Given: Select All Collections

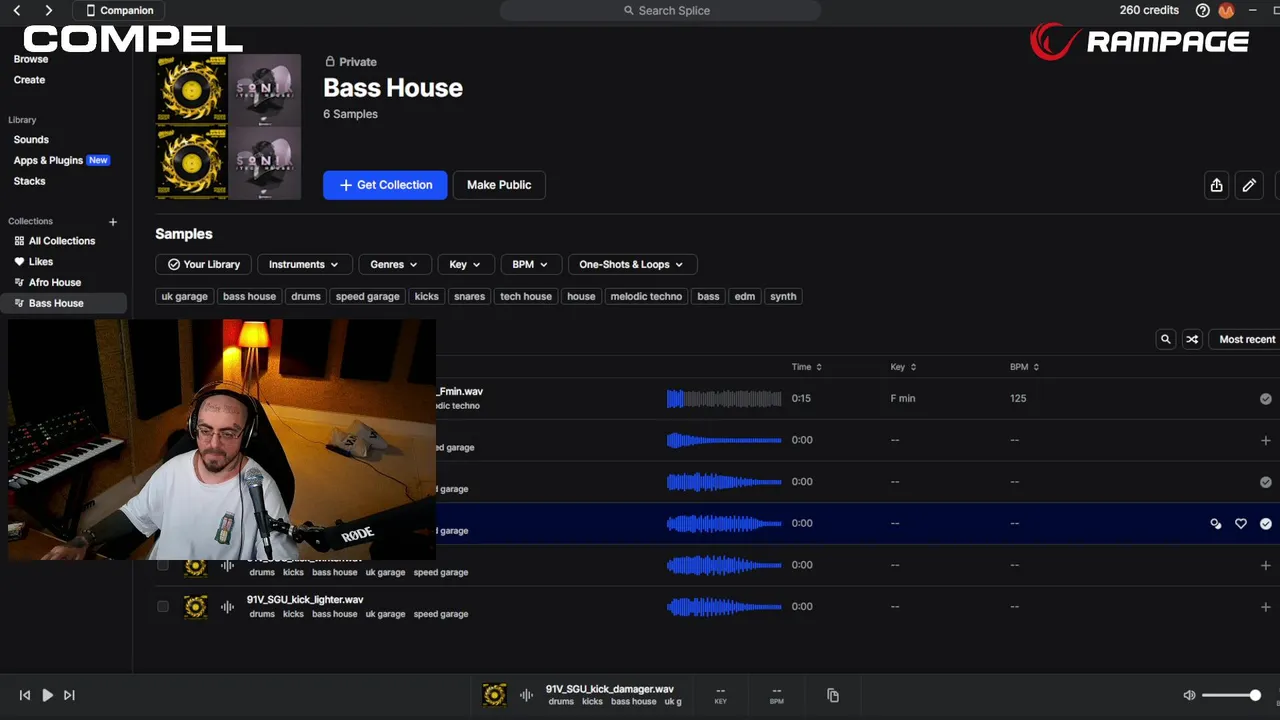Looking at the screenshot, I should pyautogui.click(x=62, y=241).
